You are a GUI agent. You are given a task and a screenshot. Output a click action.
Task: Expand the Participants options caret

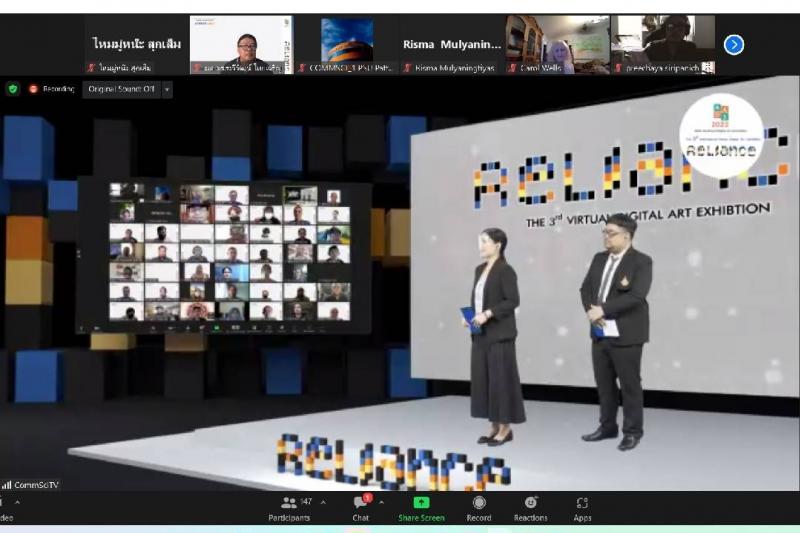(x=322, y=503)
